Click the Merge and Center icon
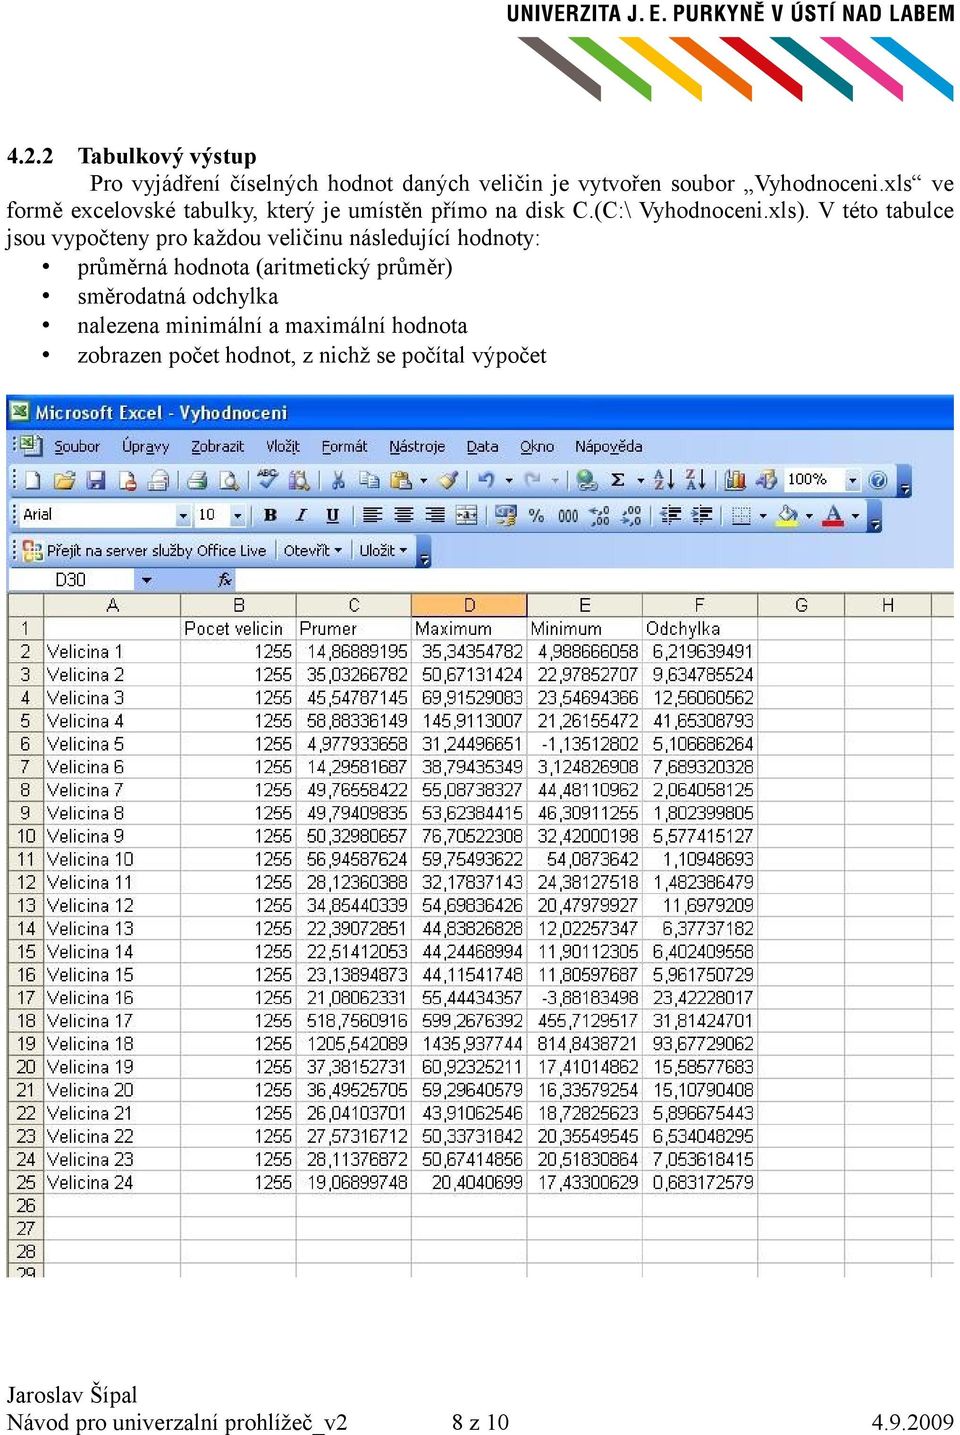Image resolution: width=960 pixels, height=1435 pixels. point(467,516)
